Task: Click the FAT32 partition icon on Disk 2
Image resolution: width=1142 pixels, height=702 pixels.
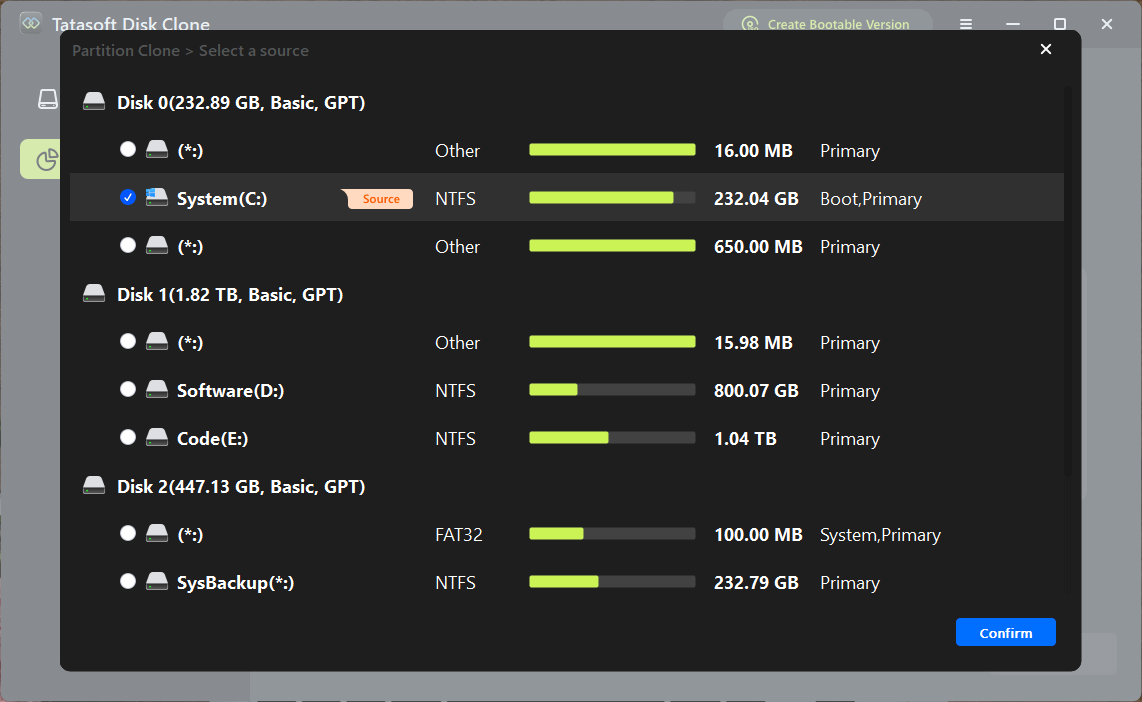Action: [x=157, y=533]
